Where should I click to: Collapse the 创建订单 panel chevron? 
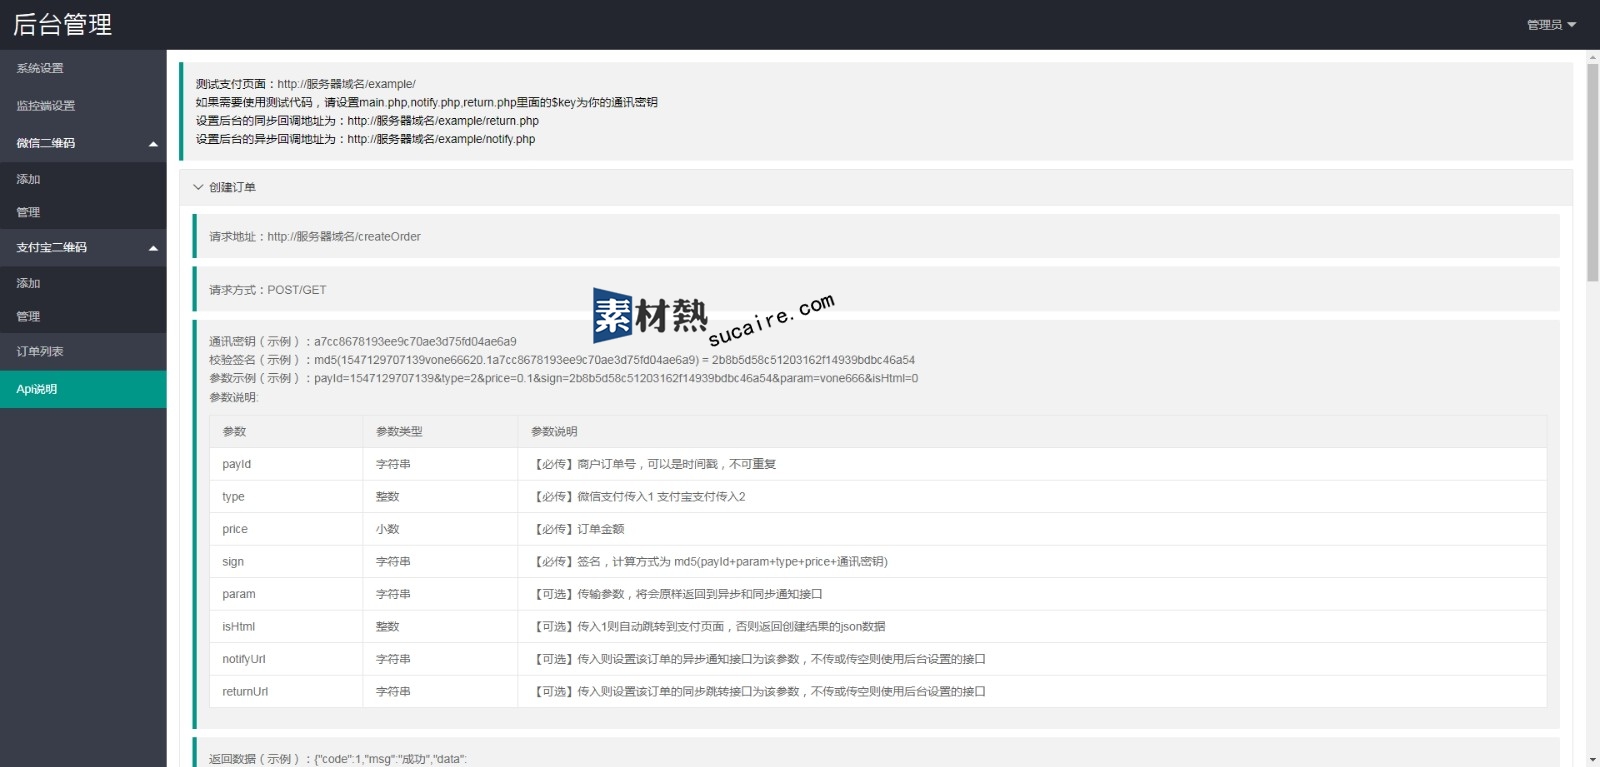pyautogui.click(x=198, y=187)
